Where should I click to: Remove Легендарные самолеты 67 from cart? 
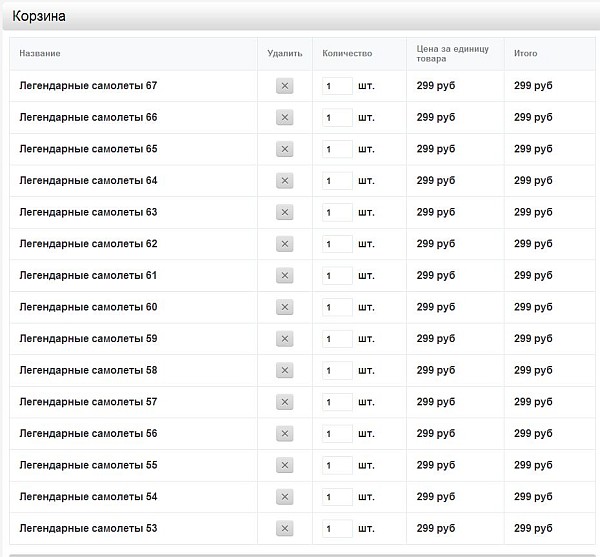tap(284, 87)
